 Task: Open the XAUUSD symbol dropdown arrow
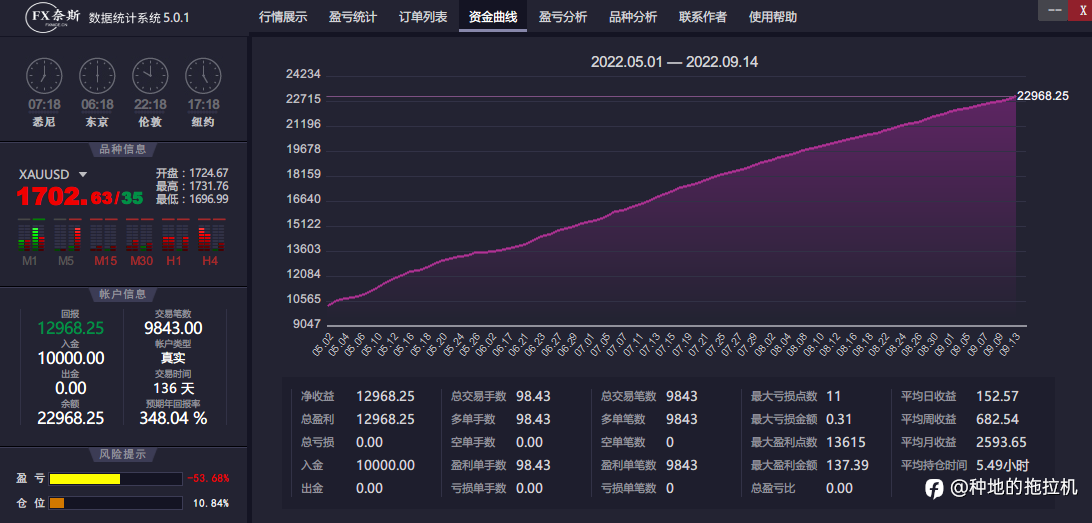tap(83, 175)
